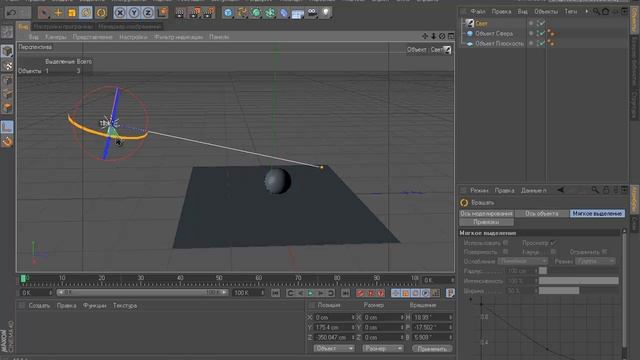Toggle visibility dot for Свет
This screenshot has height=360, width=640.
[531, 23]
